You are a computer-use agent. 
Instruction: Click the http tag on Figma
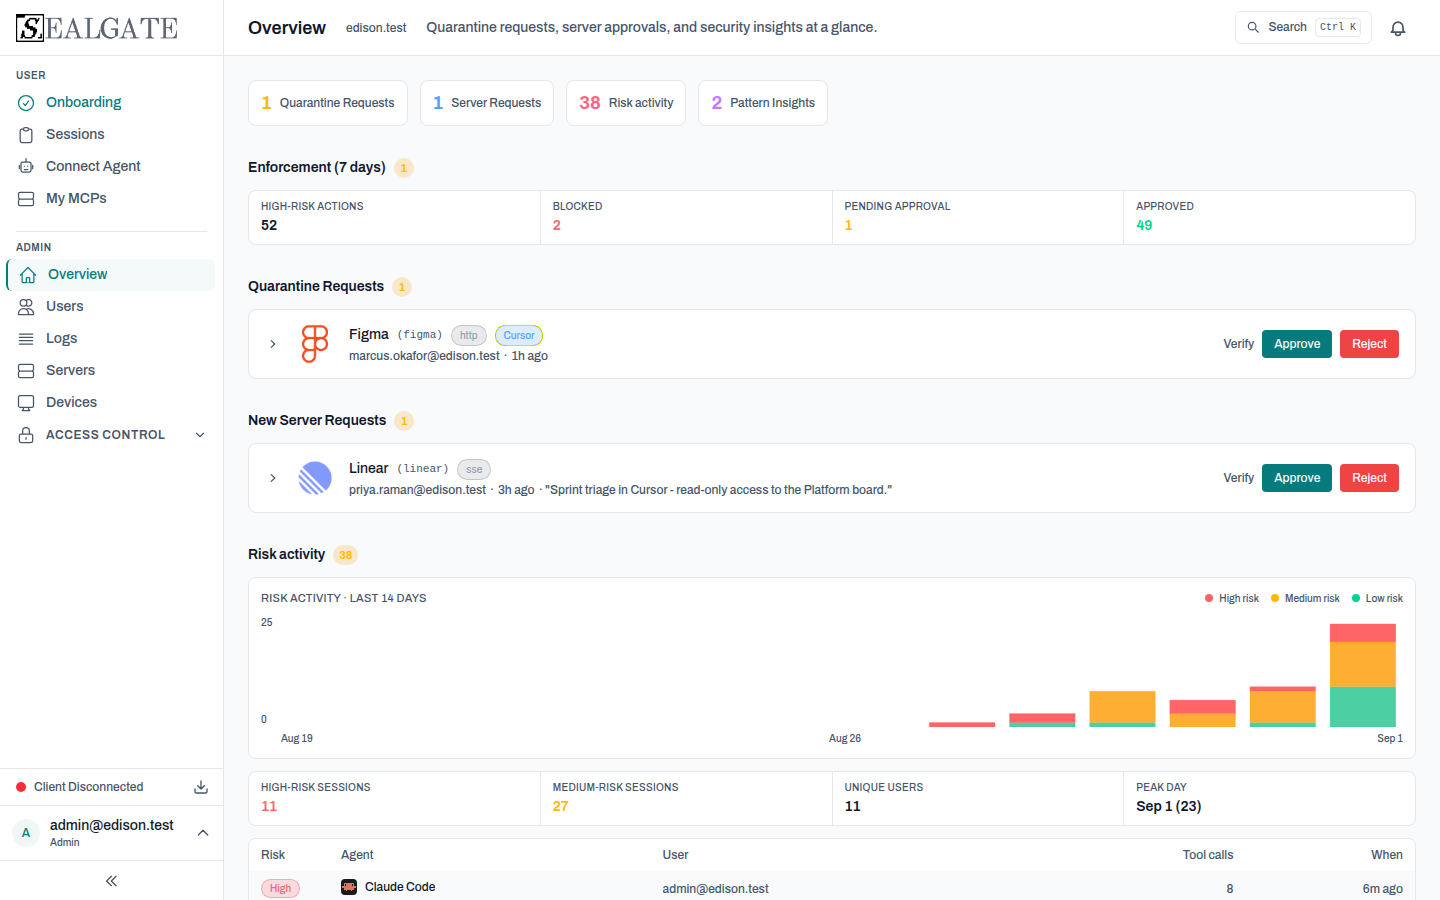click(469, 336)
